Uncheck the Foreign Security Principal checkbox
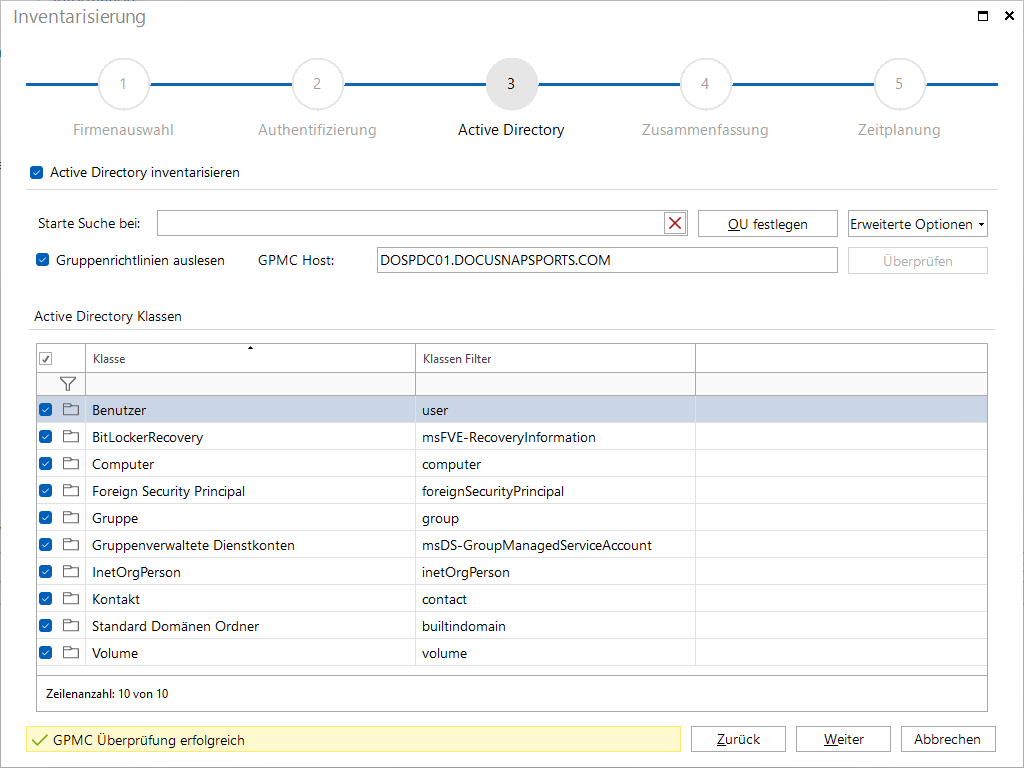This screenshot has height=768, width=1024. pyautogui.click(x=45, y=490)
